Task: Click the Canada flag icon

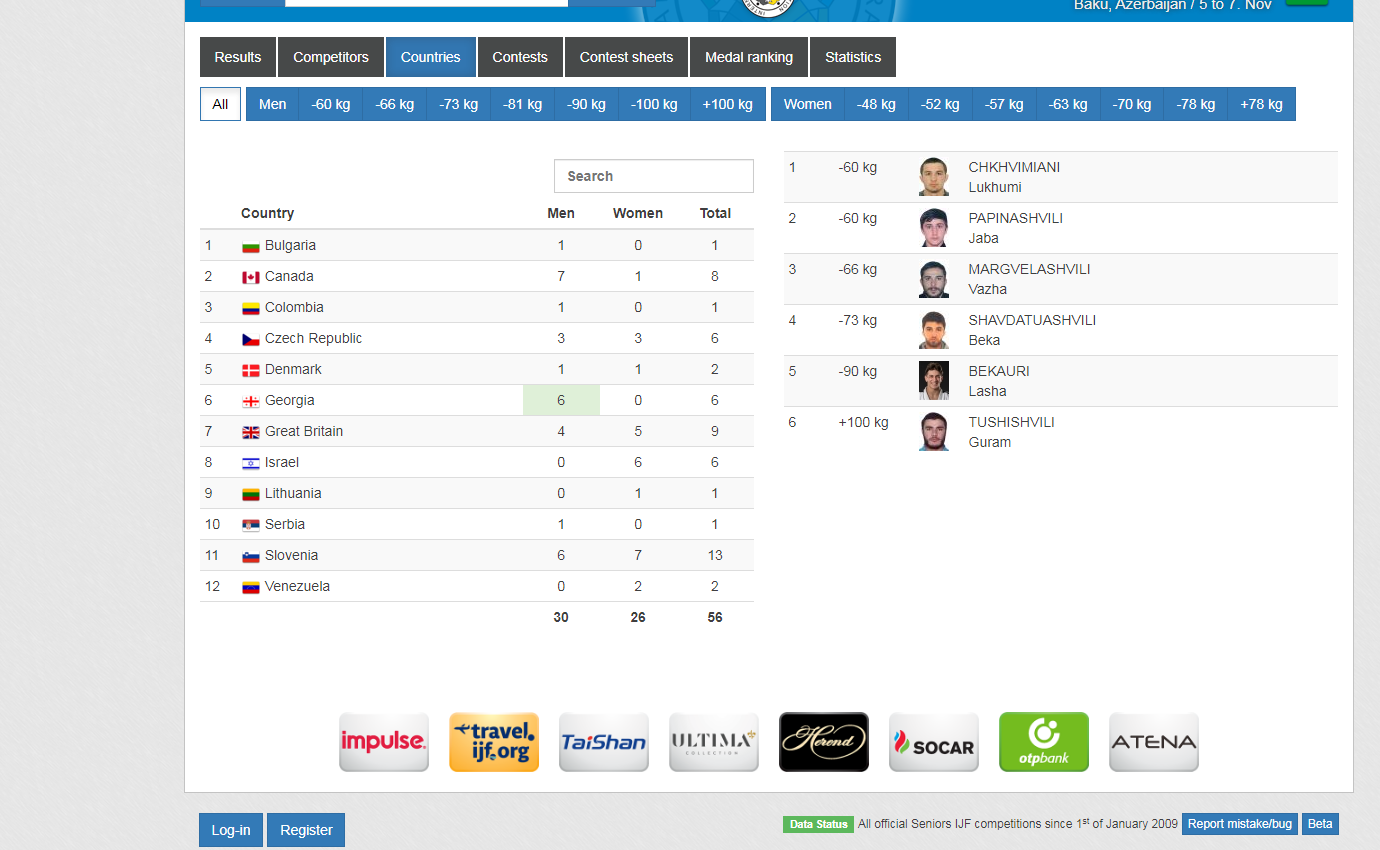Action: click(x=251, y=277)
